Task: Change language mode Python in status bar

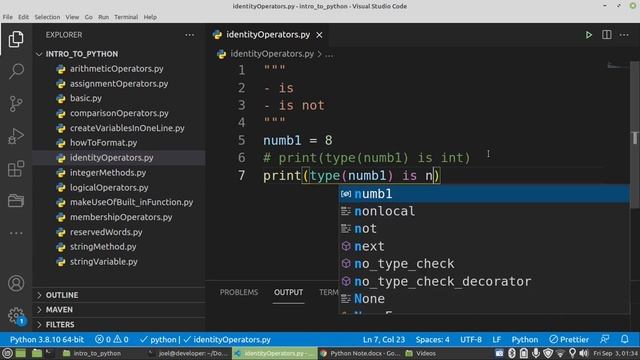Action: click(x=524, y=339)
